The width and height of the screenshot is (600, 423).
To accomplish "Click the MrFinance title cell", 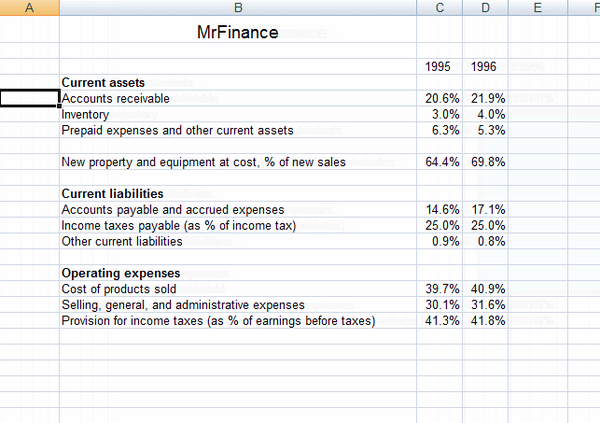I will [x=238, y=32].
